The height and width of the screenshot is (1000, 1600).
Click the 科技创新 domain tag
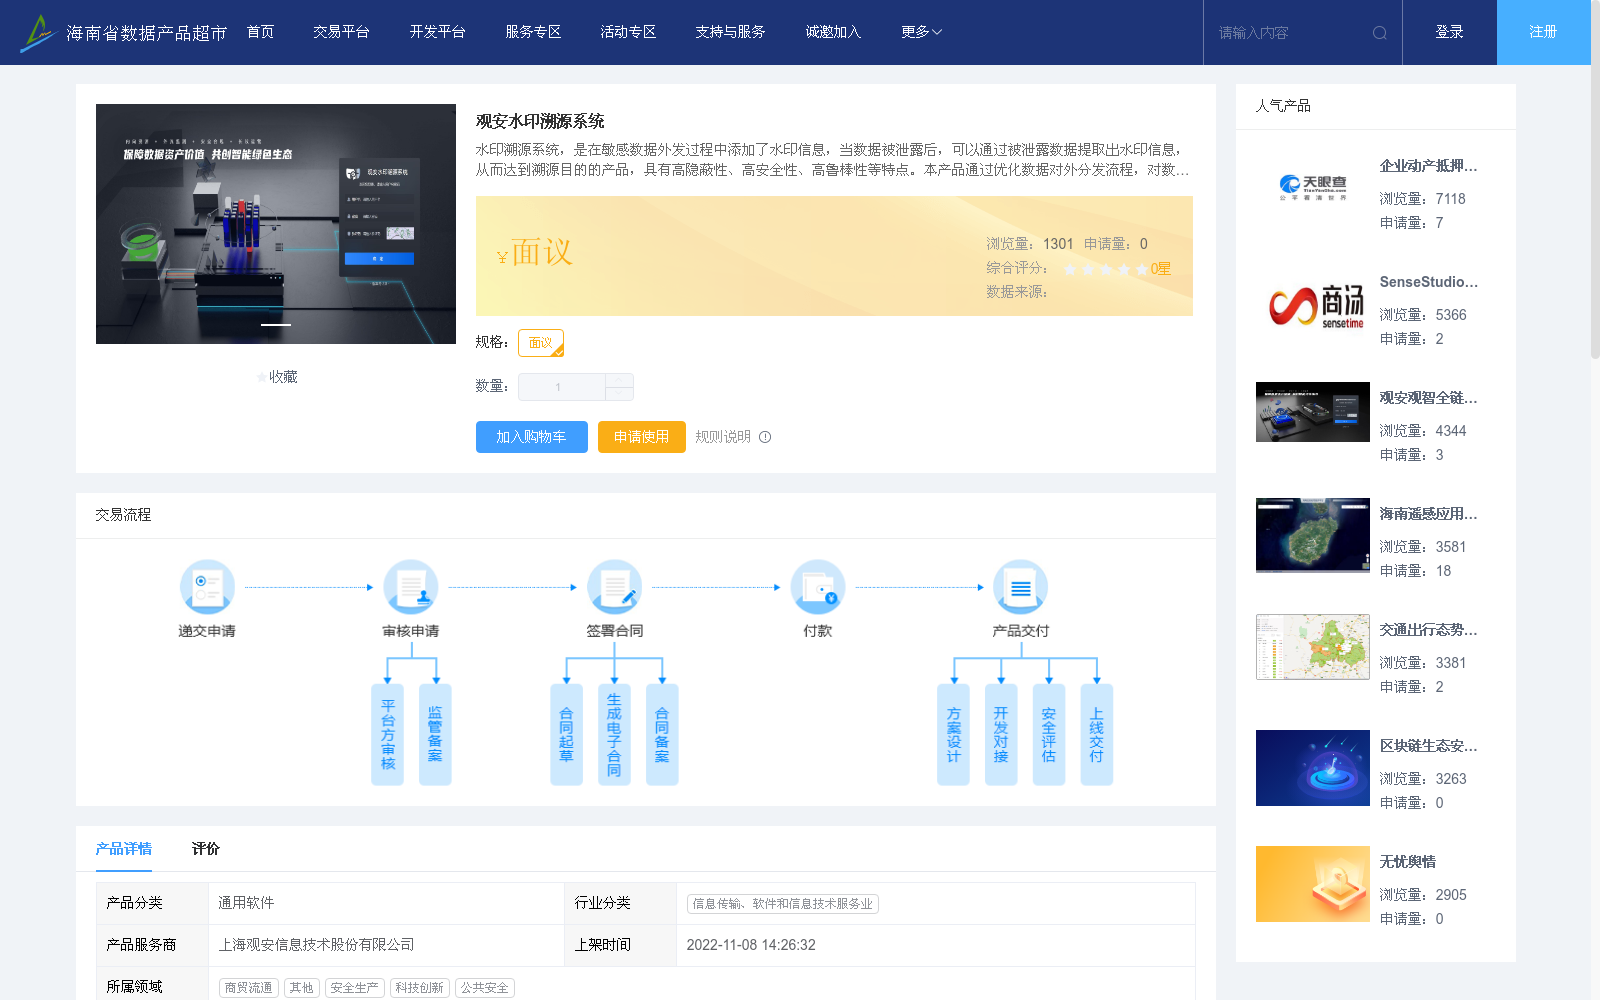(419, 988)
